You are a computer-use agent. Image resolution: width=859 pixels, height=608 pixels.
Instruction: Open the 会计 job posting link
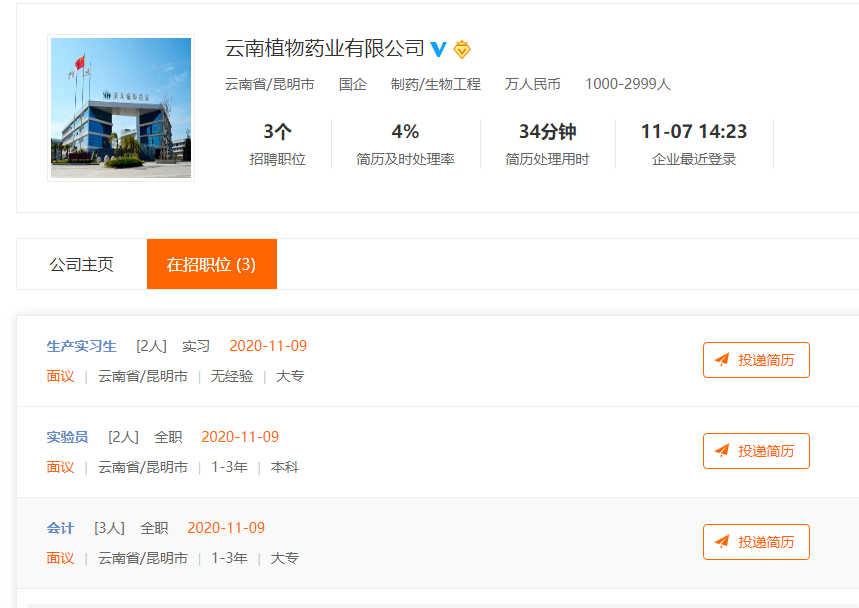60,528
